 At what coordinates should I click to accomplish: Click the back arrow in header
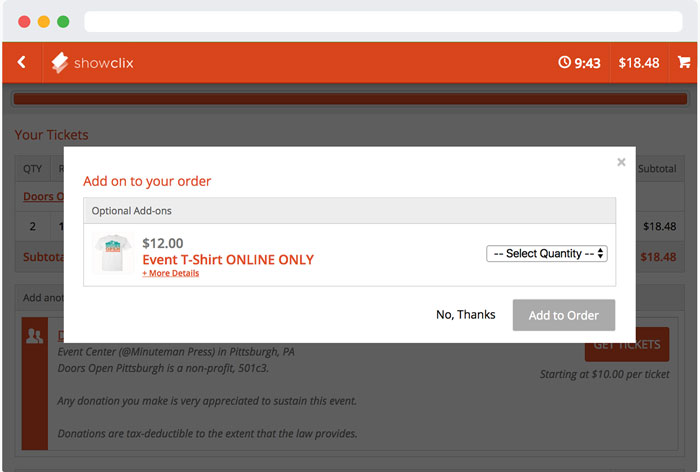[21, 62]
